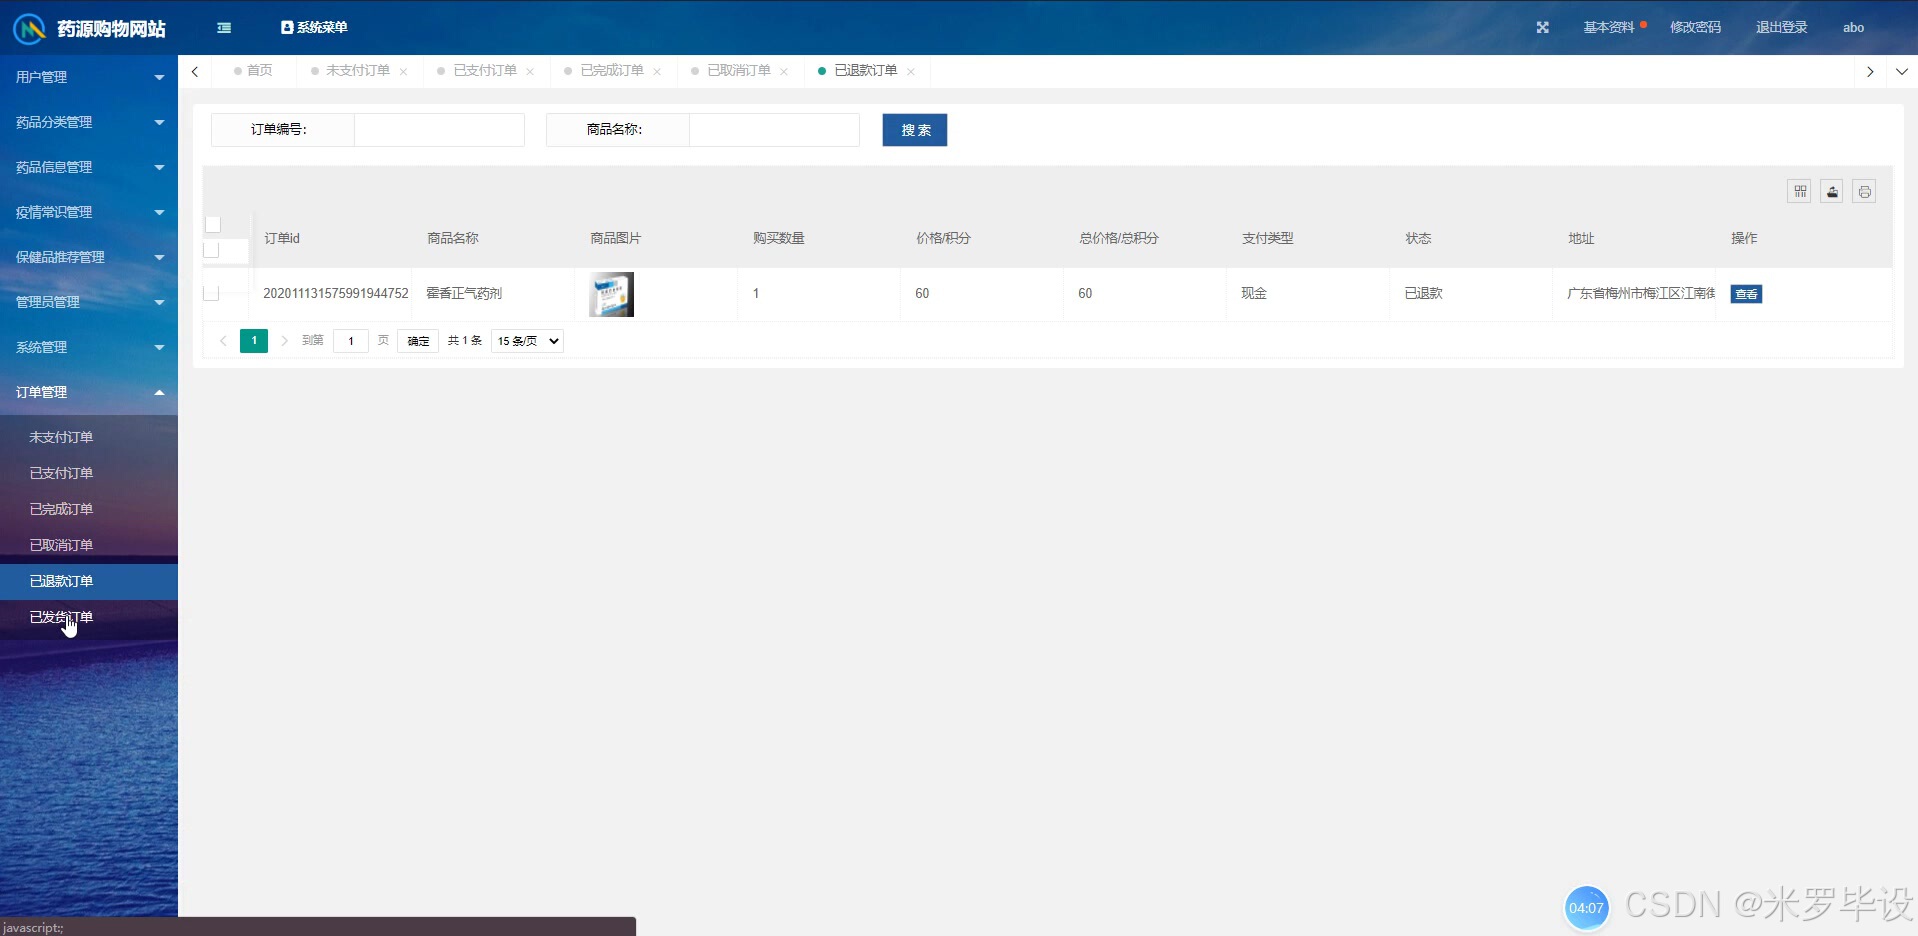Screen dimensions: 1918x936
Task: Click the 确定 pagination button
Action: [418, 341]
